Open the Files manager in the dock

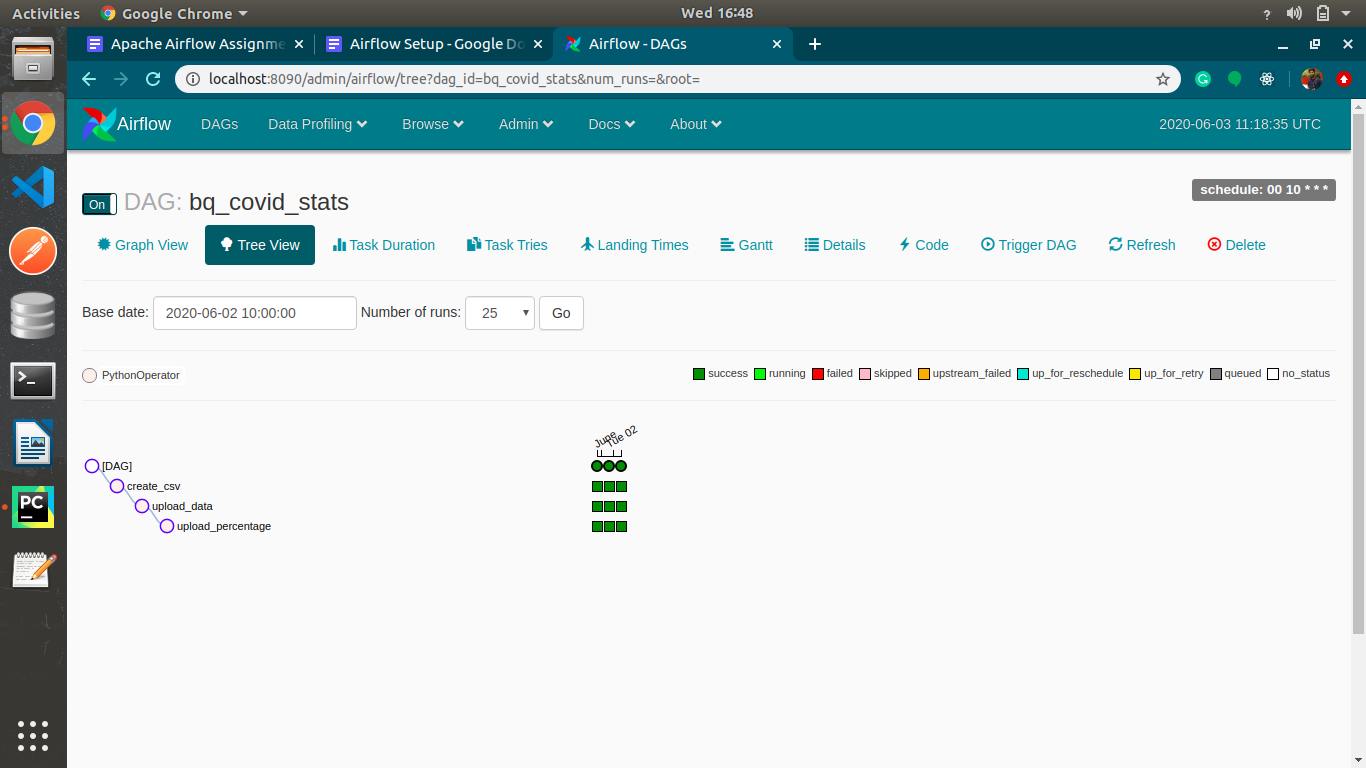coord(33,58)
